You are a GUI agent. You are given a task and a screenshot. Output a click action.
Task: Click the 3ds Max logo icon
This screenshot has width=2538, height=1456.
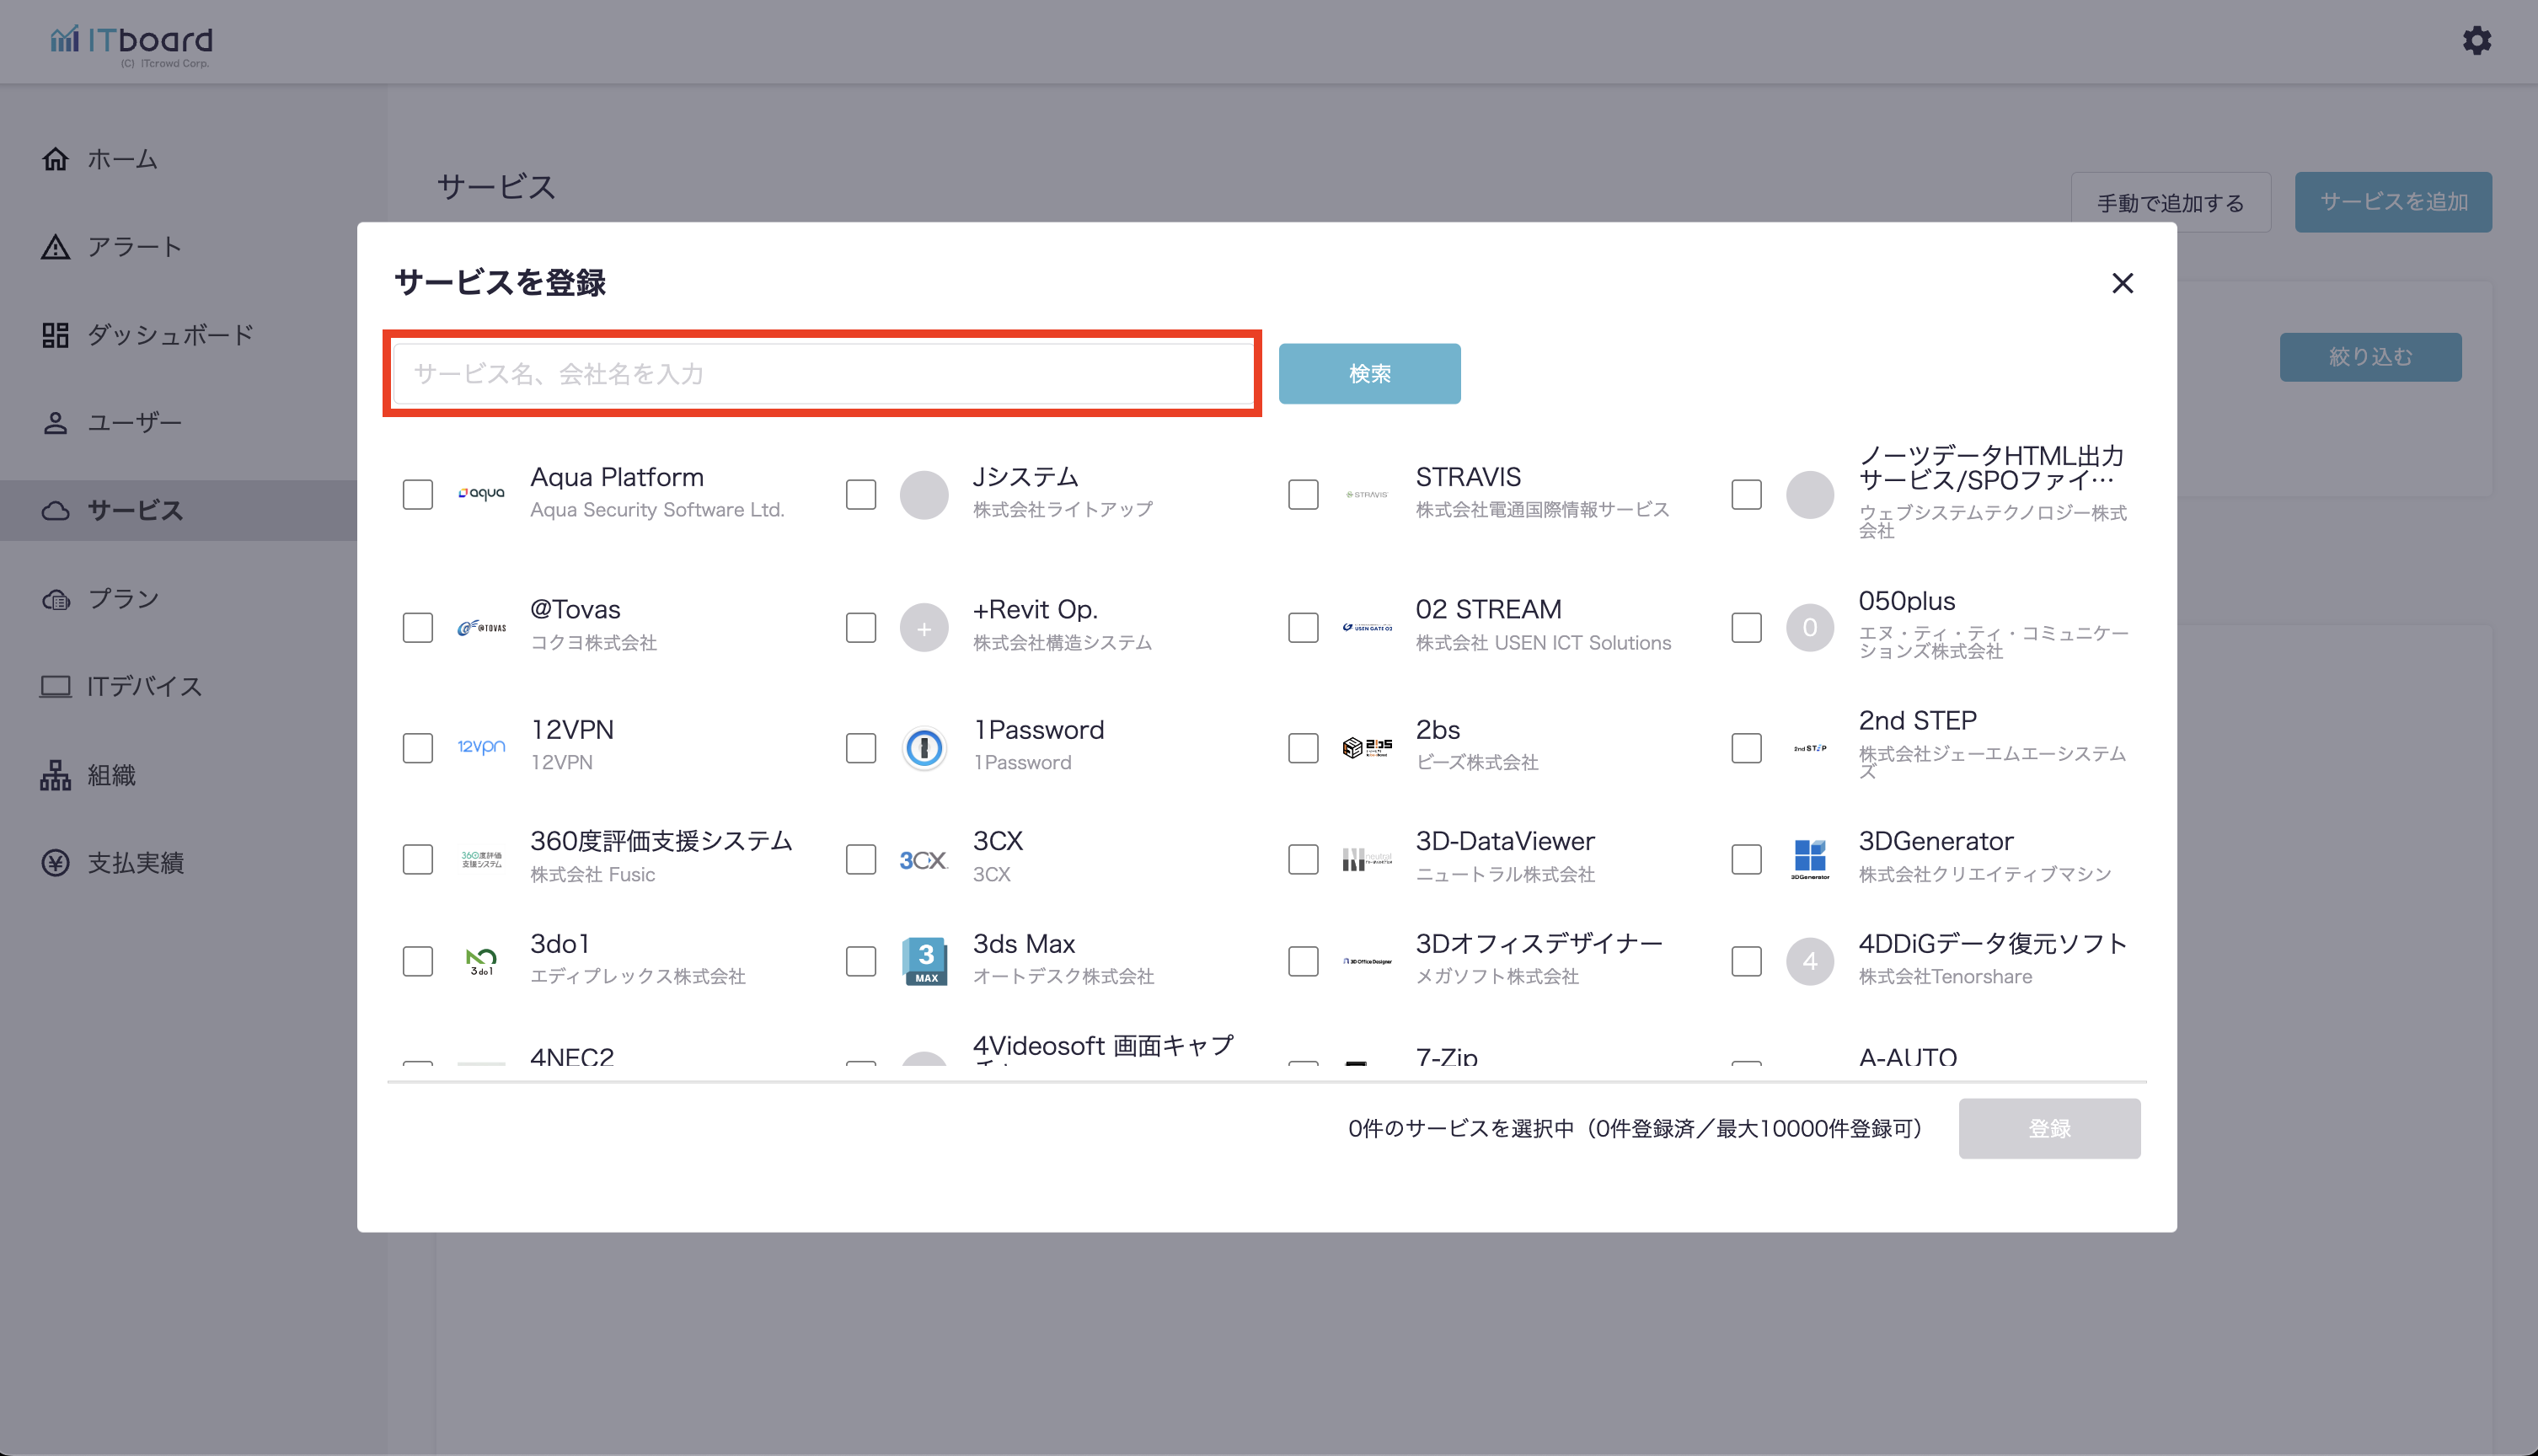click(924, 961)
